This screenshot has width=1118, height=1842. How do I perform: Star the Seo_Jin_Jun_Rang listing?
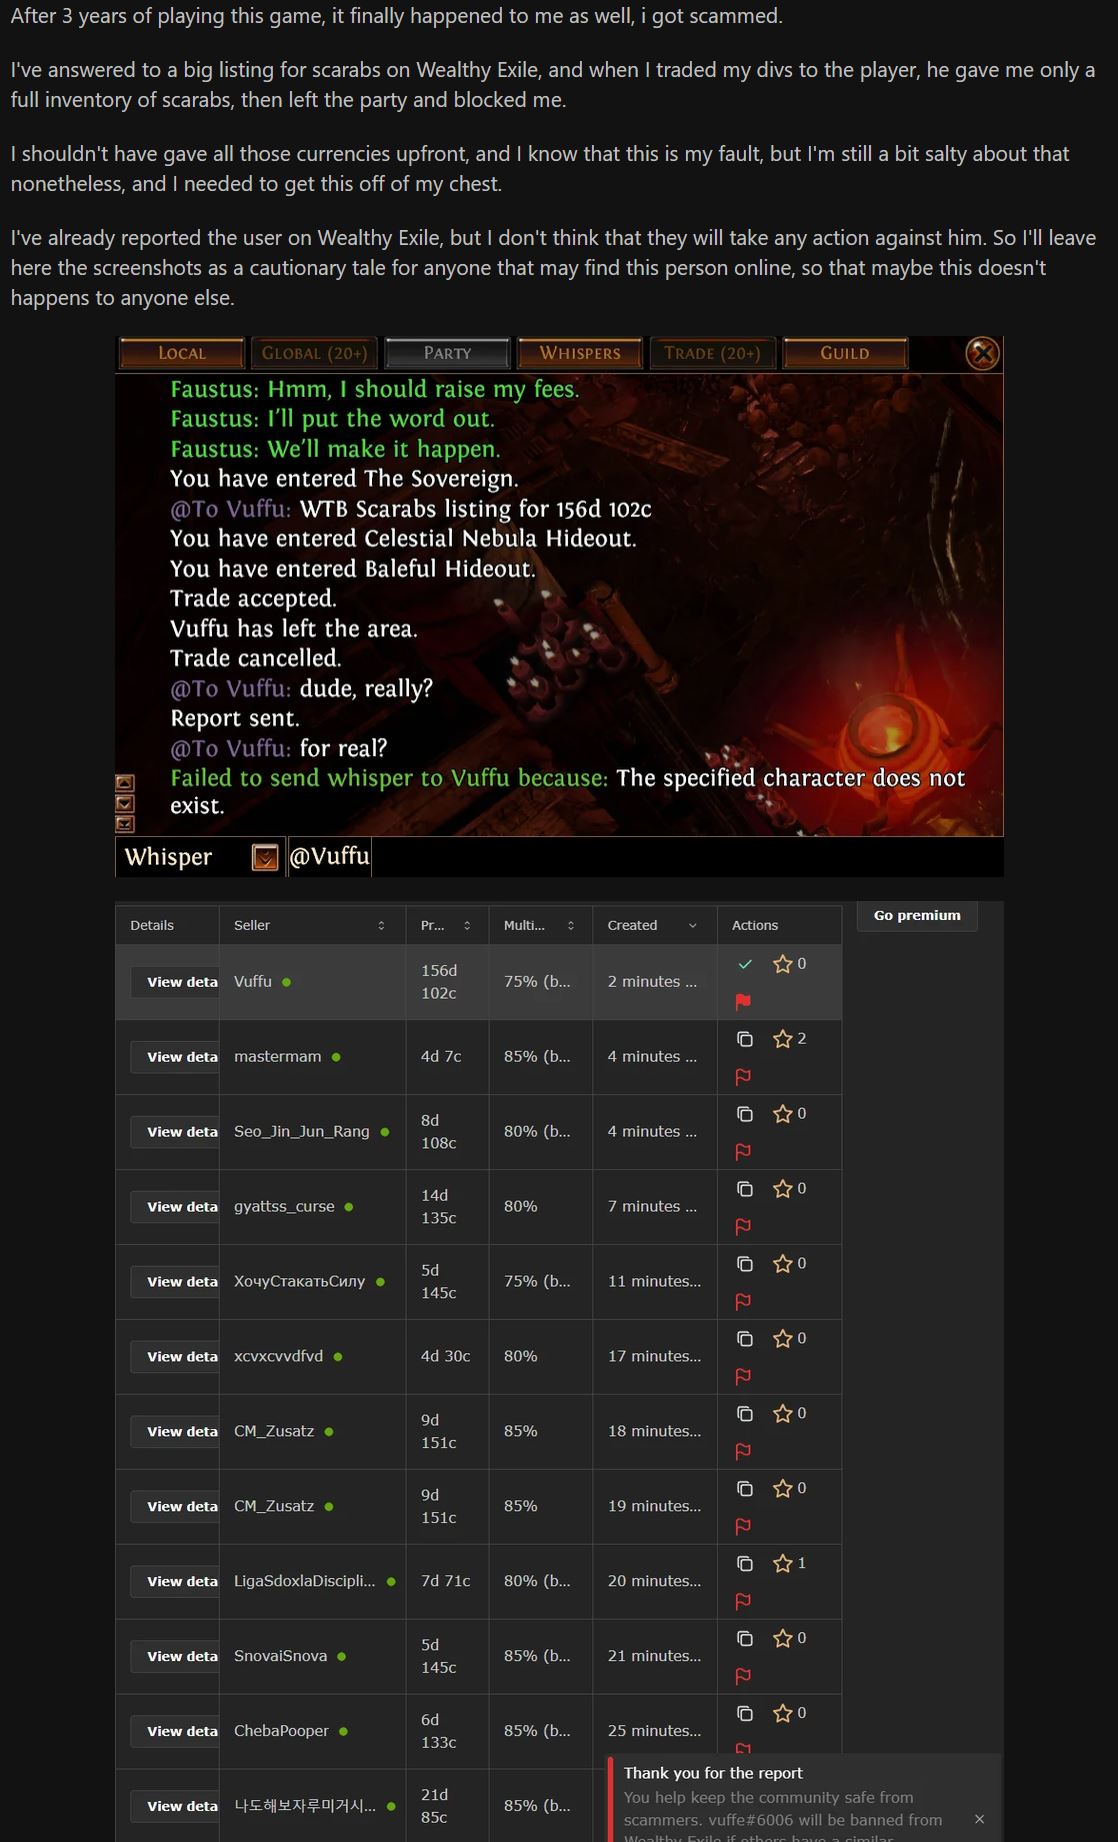782,1114
